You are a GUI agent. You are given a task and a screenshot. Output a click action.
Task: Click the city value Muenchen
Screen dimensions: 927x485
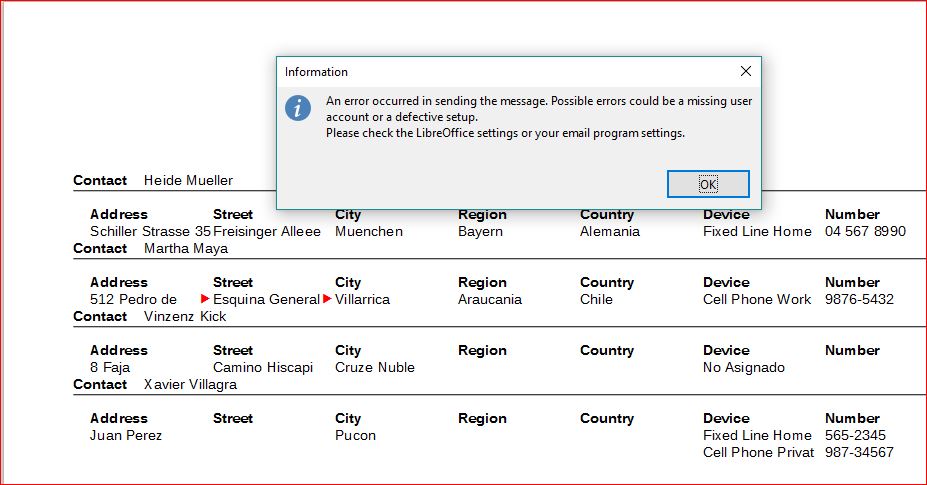tap(369, 232)
